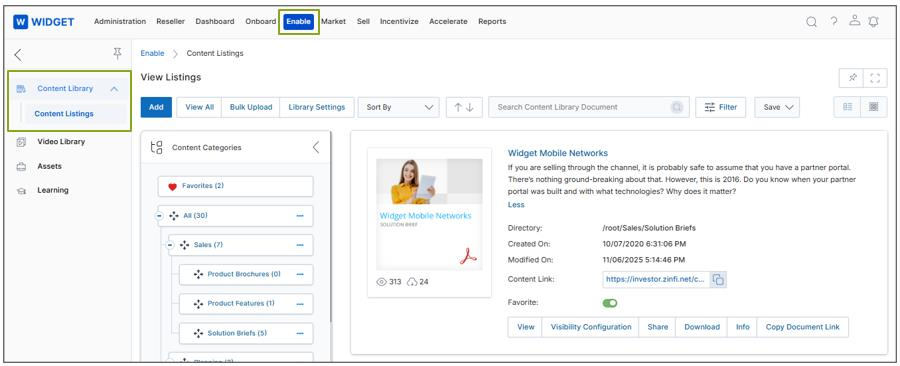The image size is (900, 366).
Task: Click the Enable breadcrumb link
Action: coord(152,53)
